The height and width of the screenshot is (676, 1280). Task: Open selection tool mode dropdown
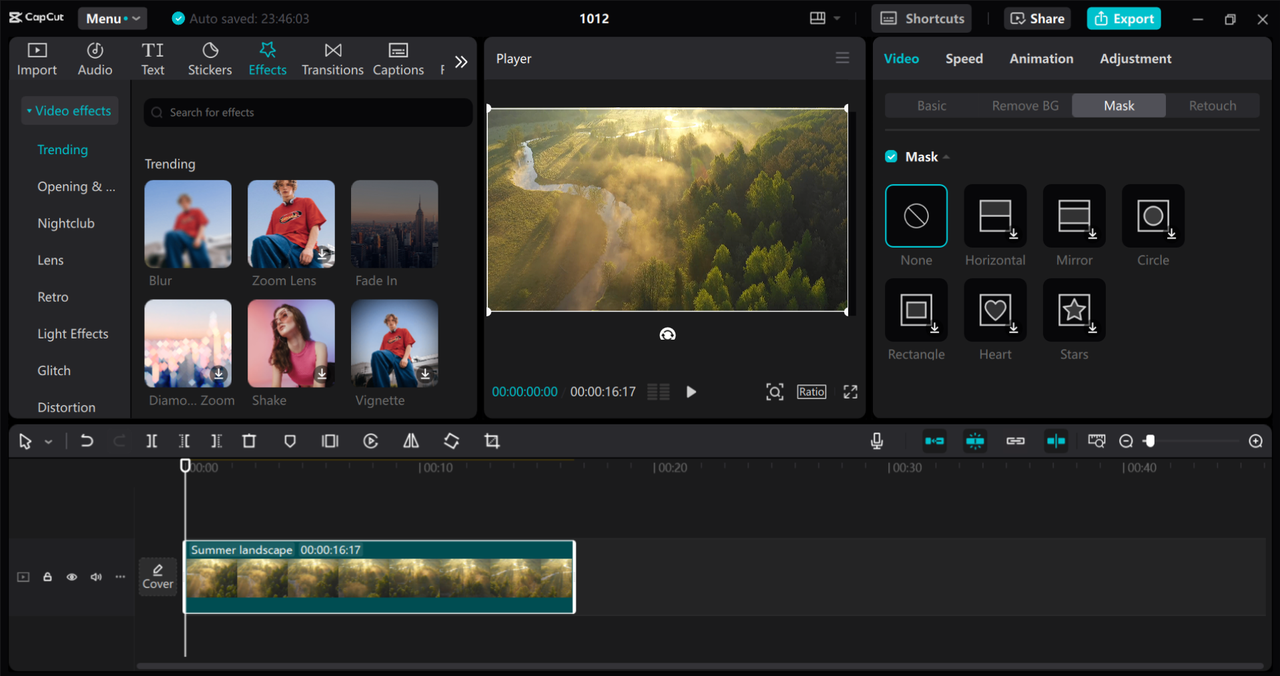pos(48,442)
